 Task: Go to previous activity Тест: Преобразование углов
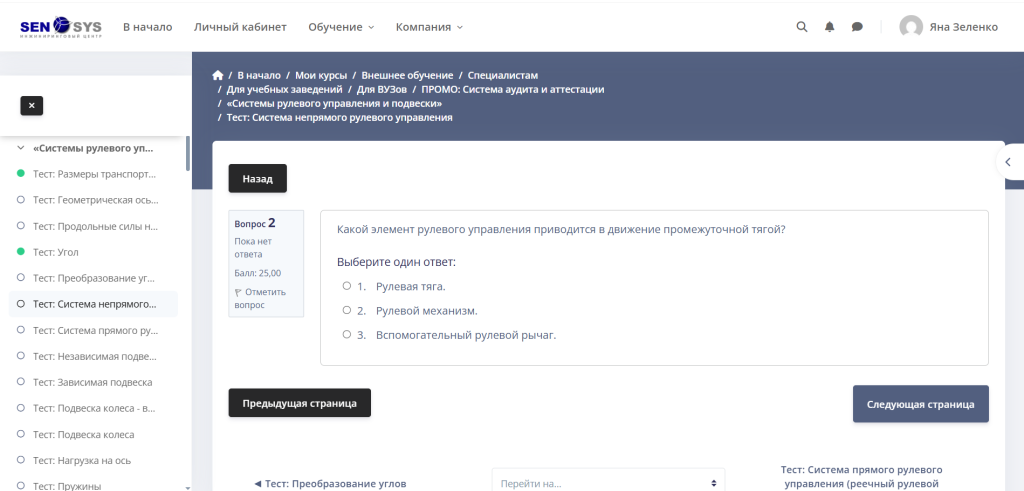pos(330,484)
